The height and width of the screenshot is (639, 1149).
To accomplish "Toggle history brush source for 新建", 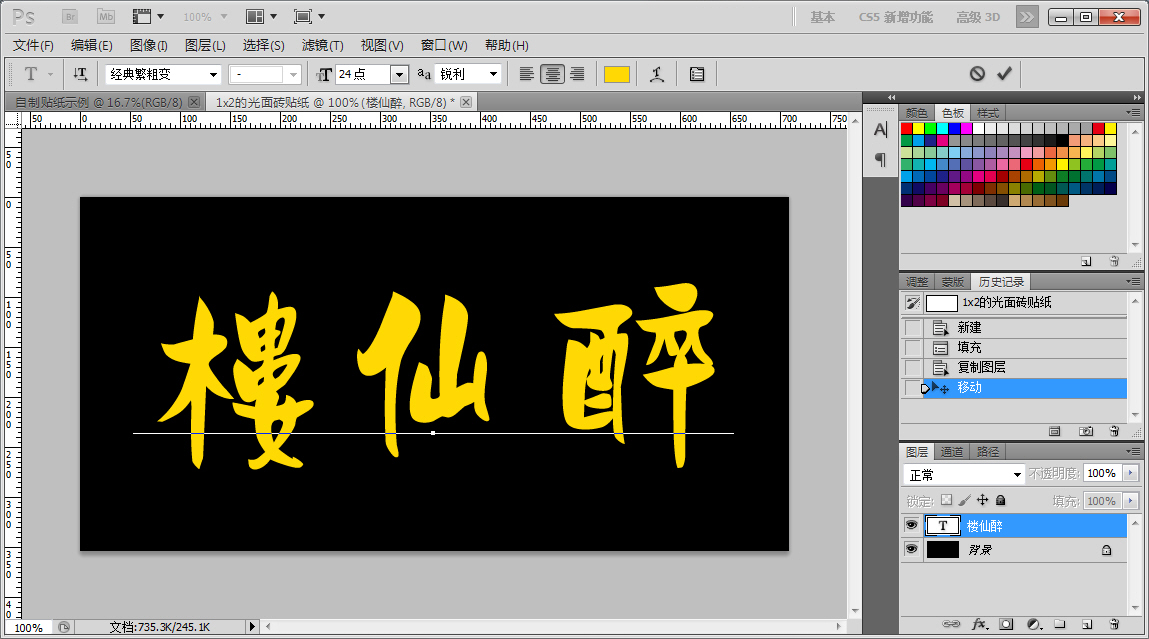I will click(912, 327).
